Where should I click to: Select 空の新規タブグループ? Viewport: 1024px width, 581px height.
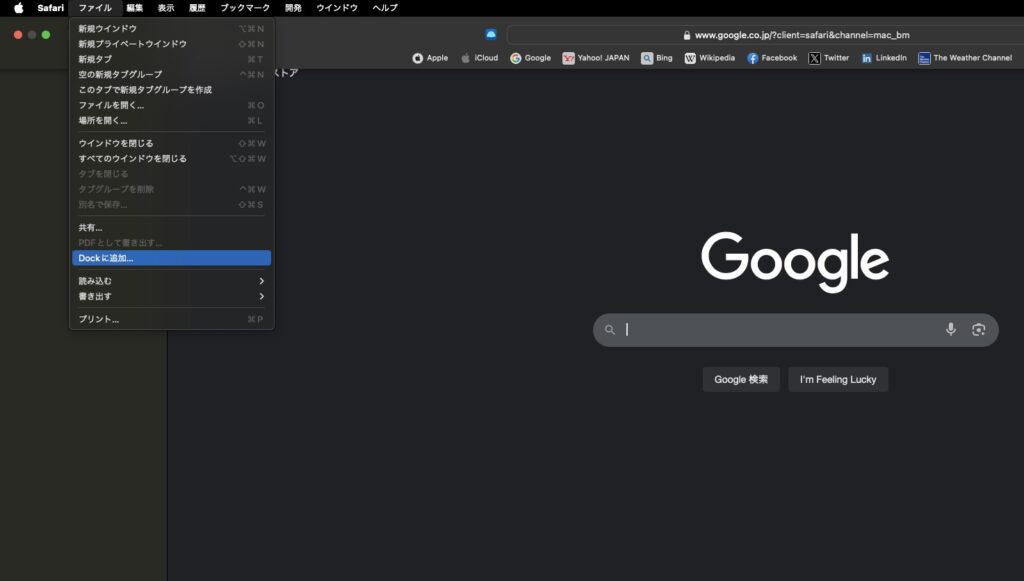(171, 74)
